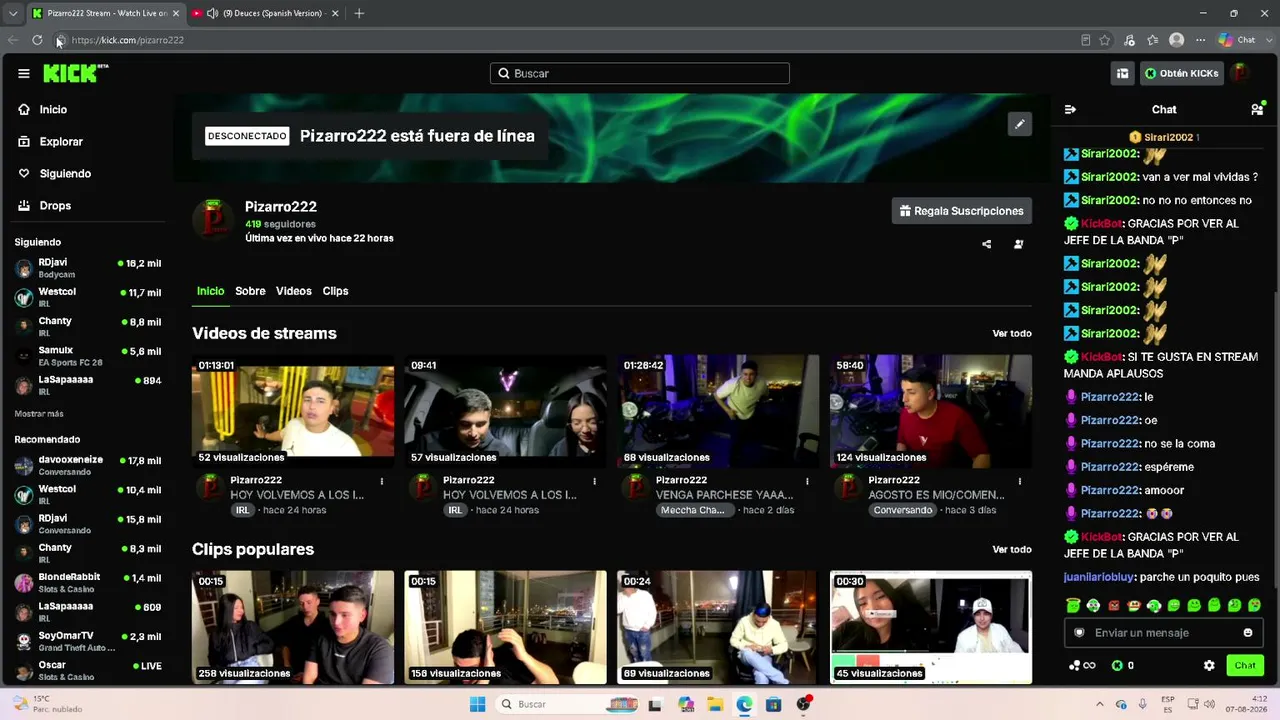Open Drops in the sidebar
Screen dimensions: 1280x720
55,205
